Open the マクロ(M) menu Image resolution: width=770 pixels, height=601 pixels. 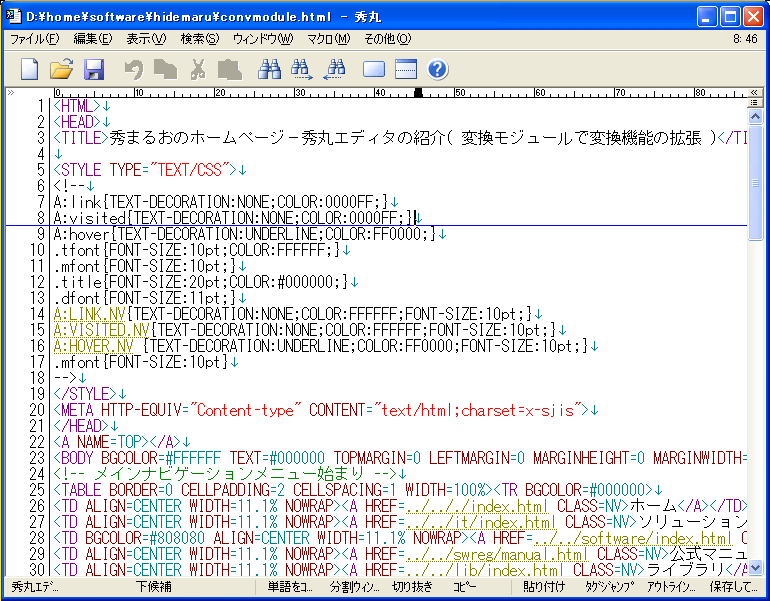pos(328,39)
